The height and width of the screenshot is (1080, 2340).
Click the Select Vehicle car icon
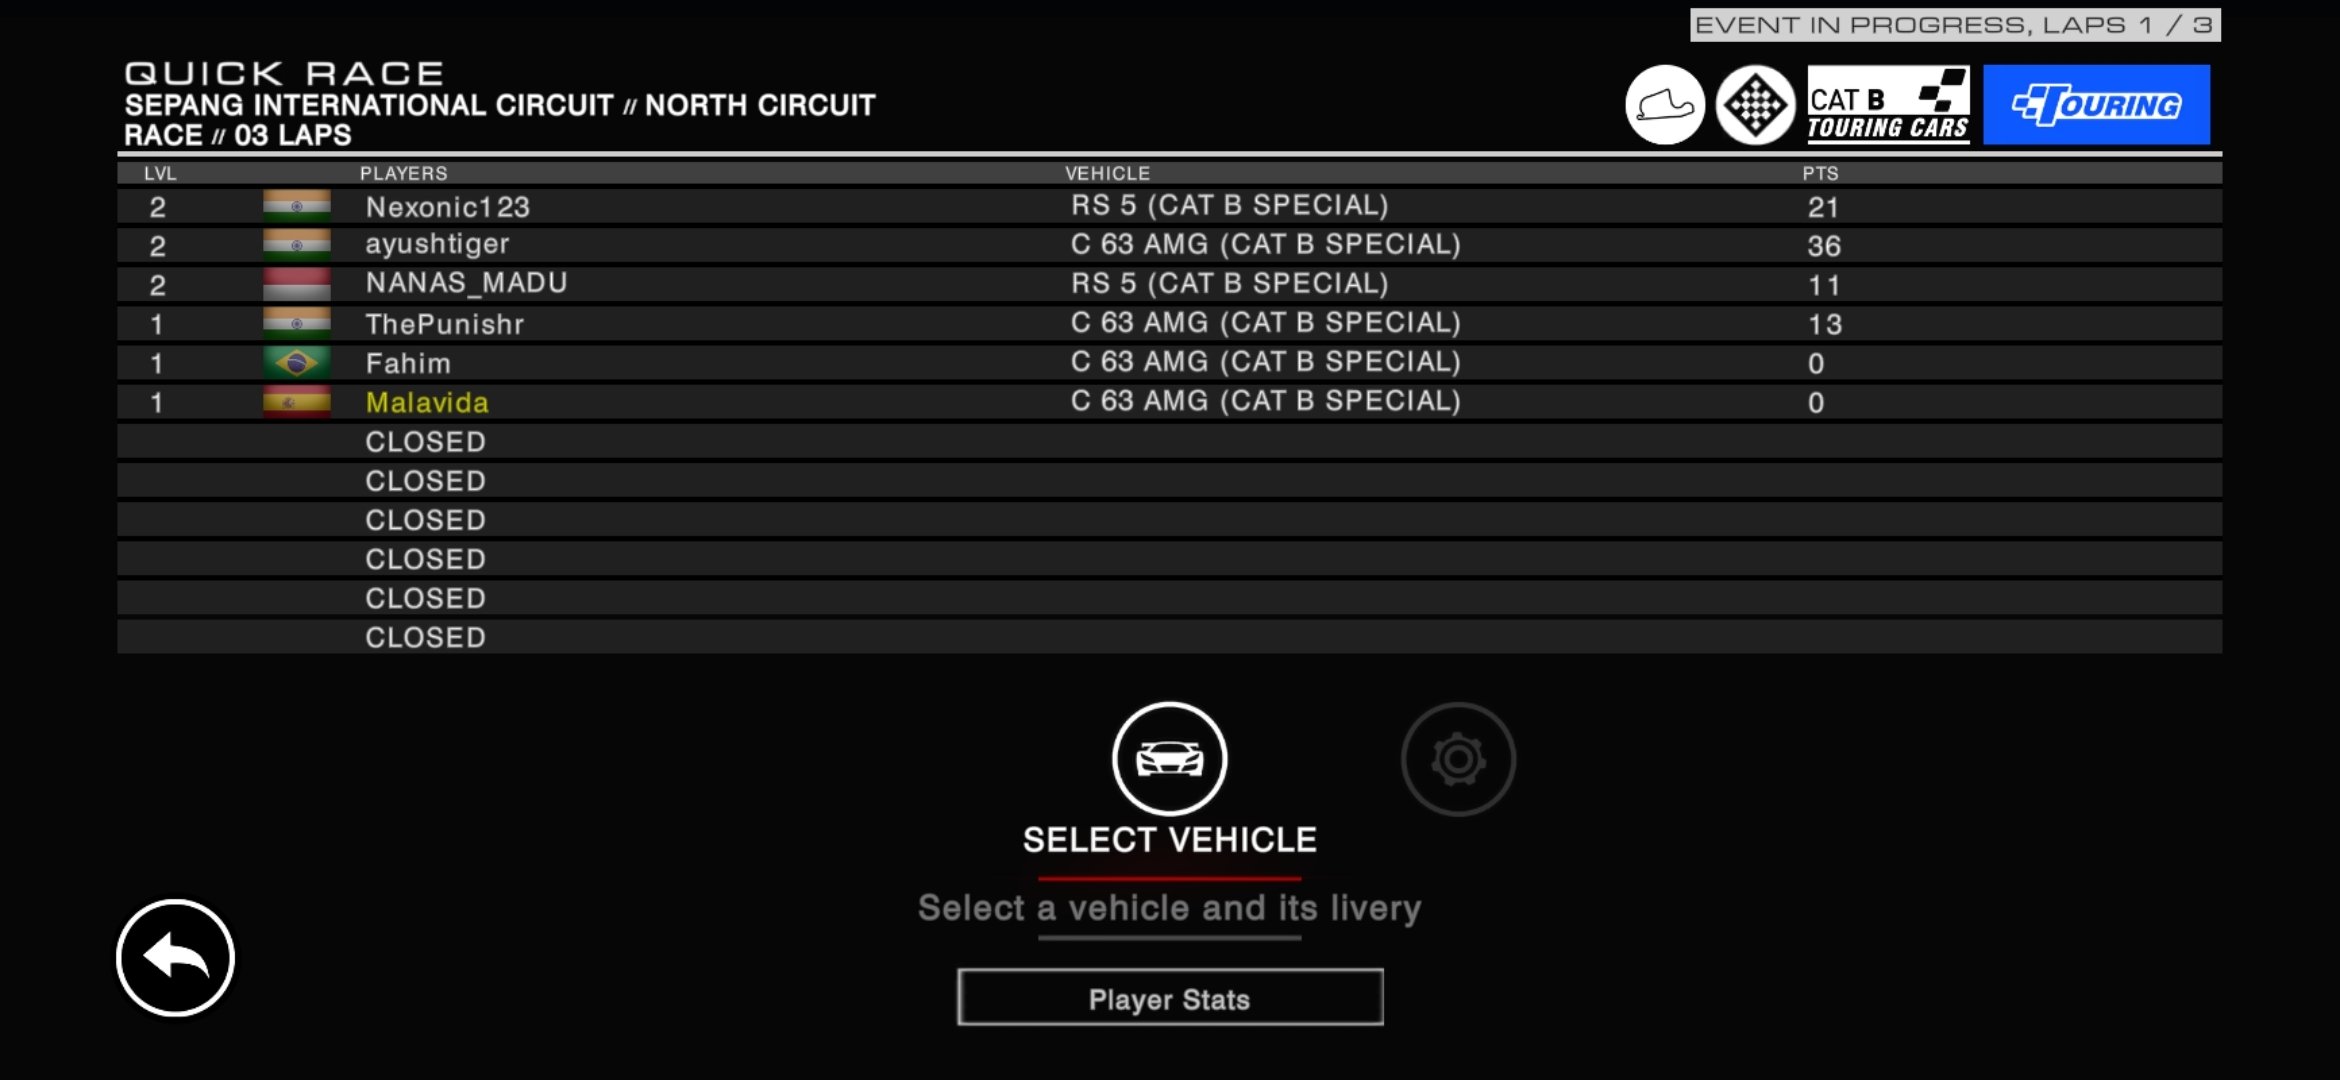[1169, 759]
